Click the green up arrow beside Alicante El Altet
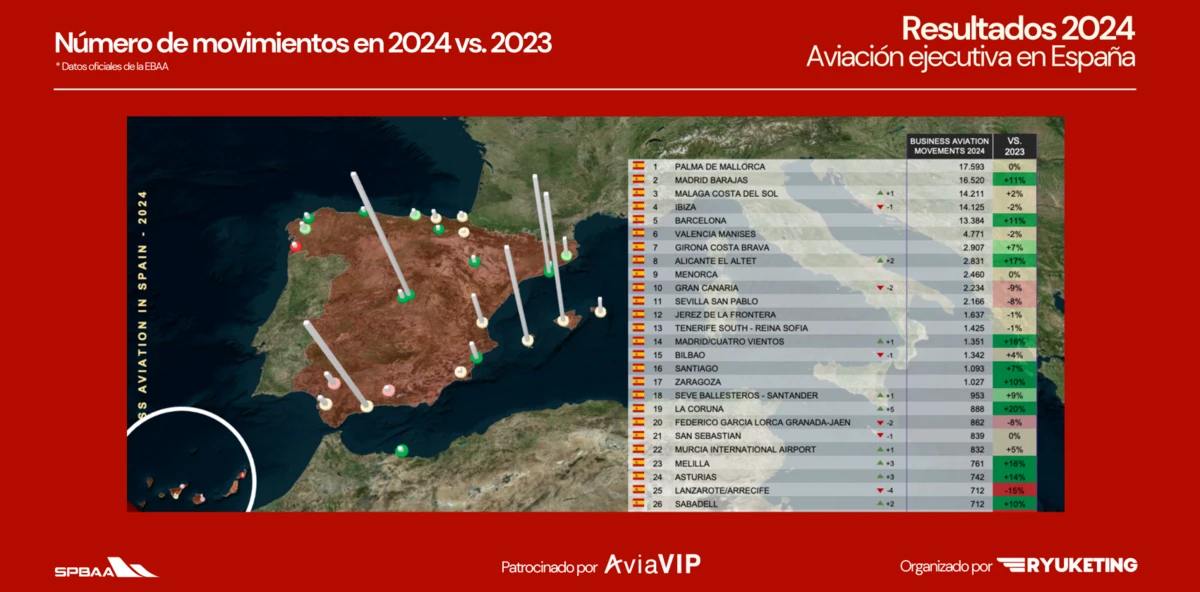 tap(880, 261)
